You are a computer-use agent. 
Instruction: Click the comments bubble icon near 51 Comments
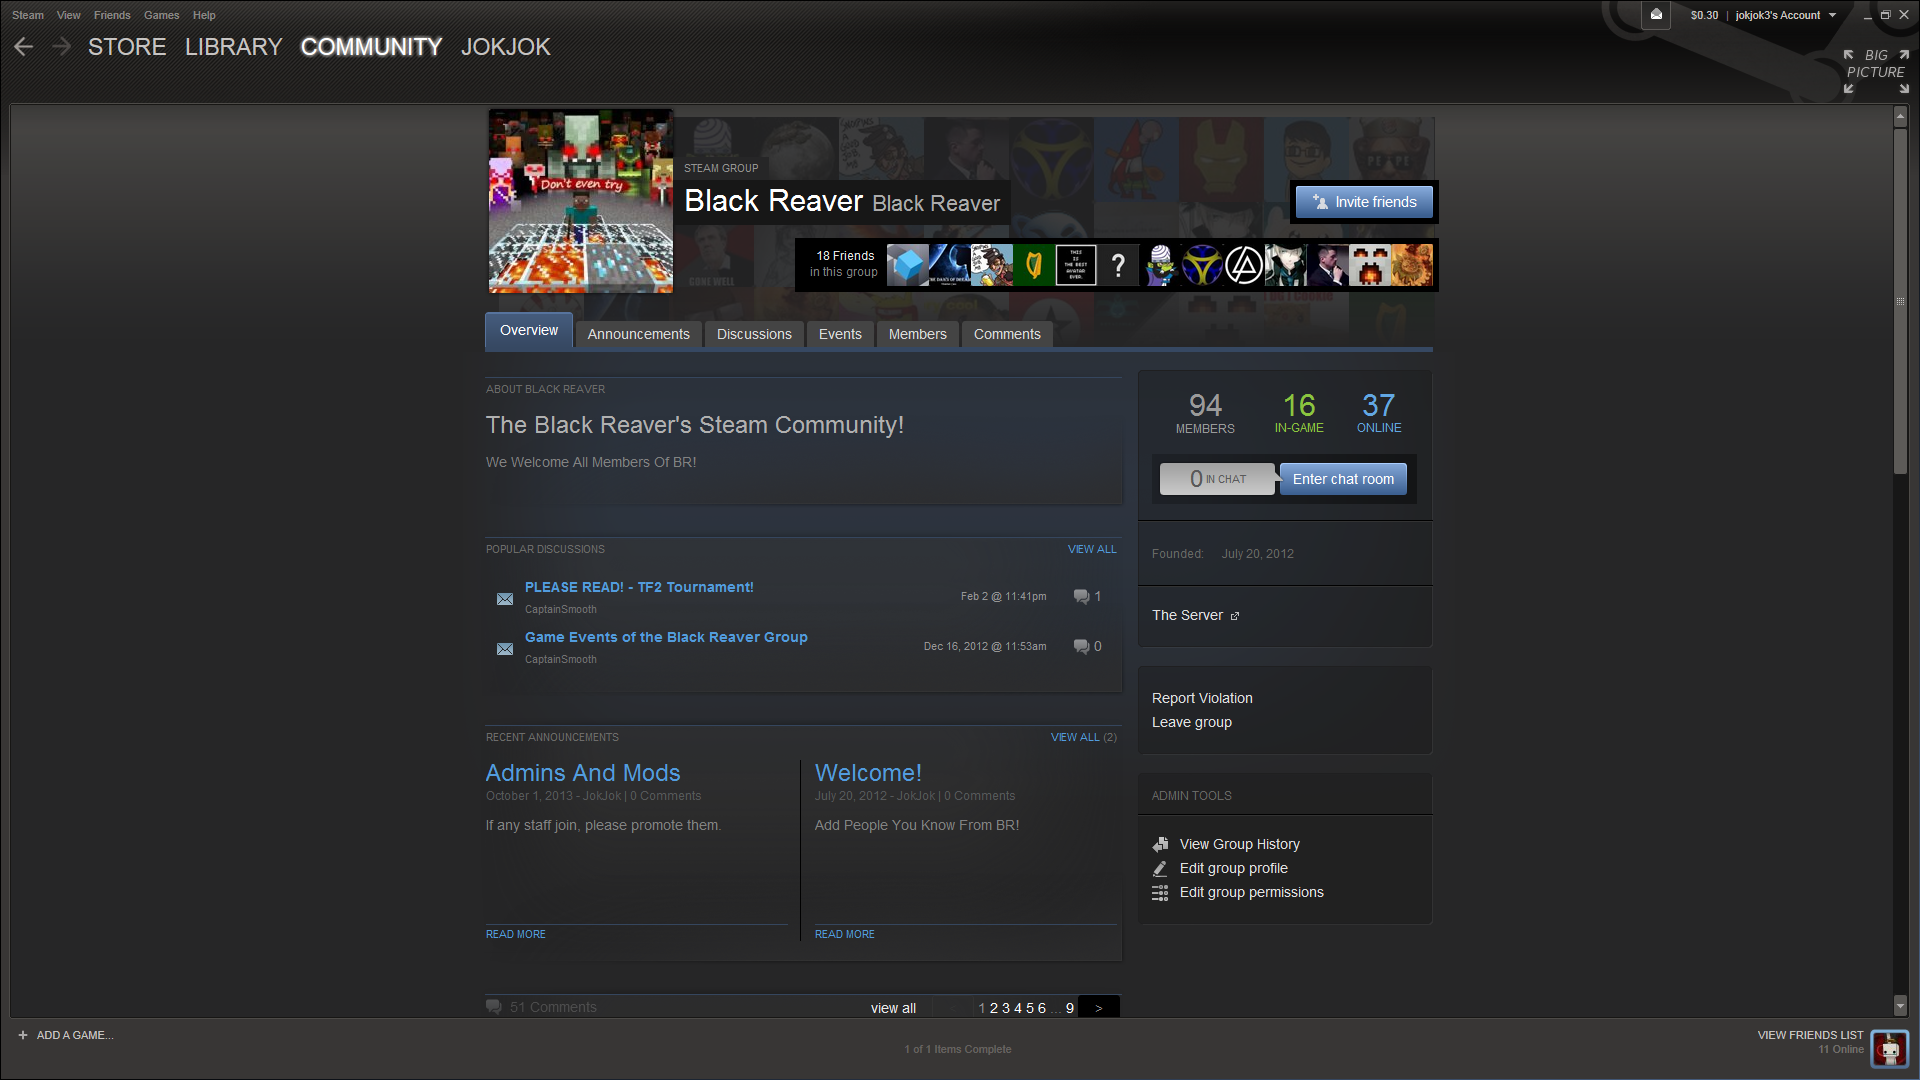pos(494,1006)
